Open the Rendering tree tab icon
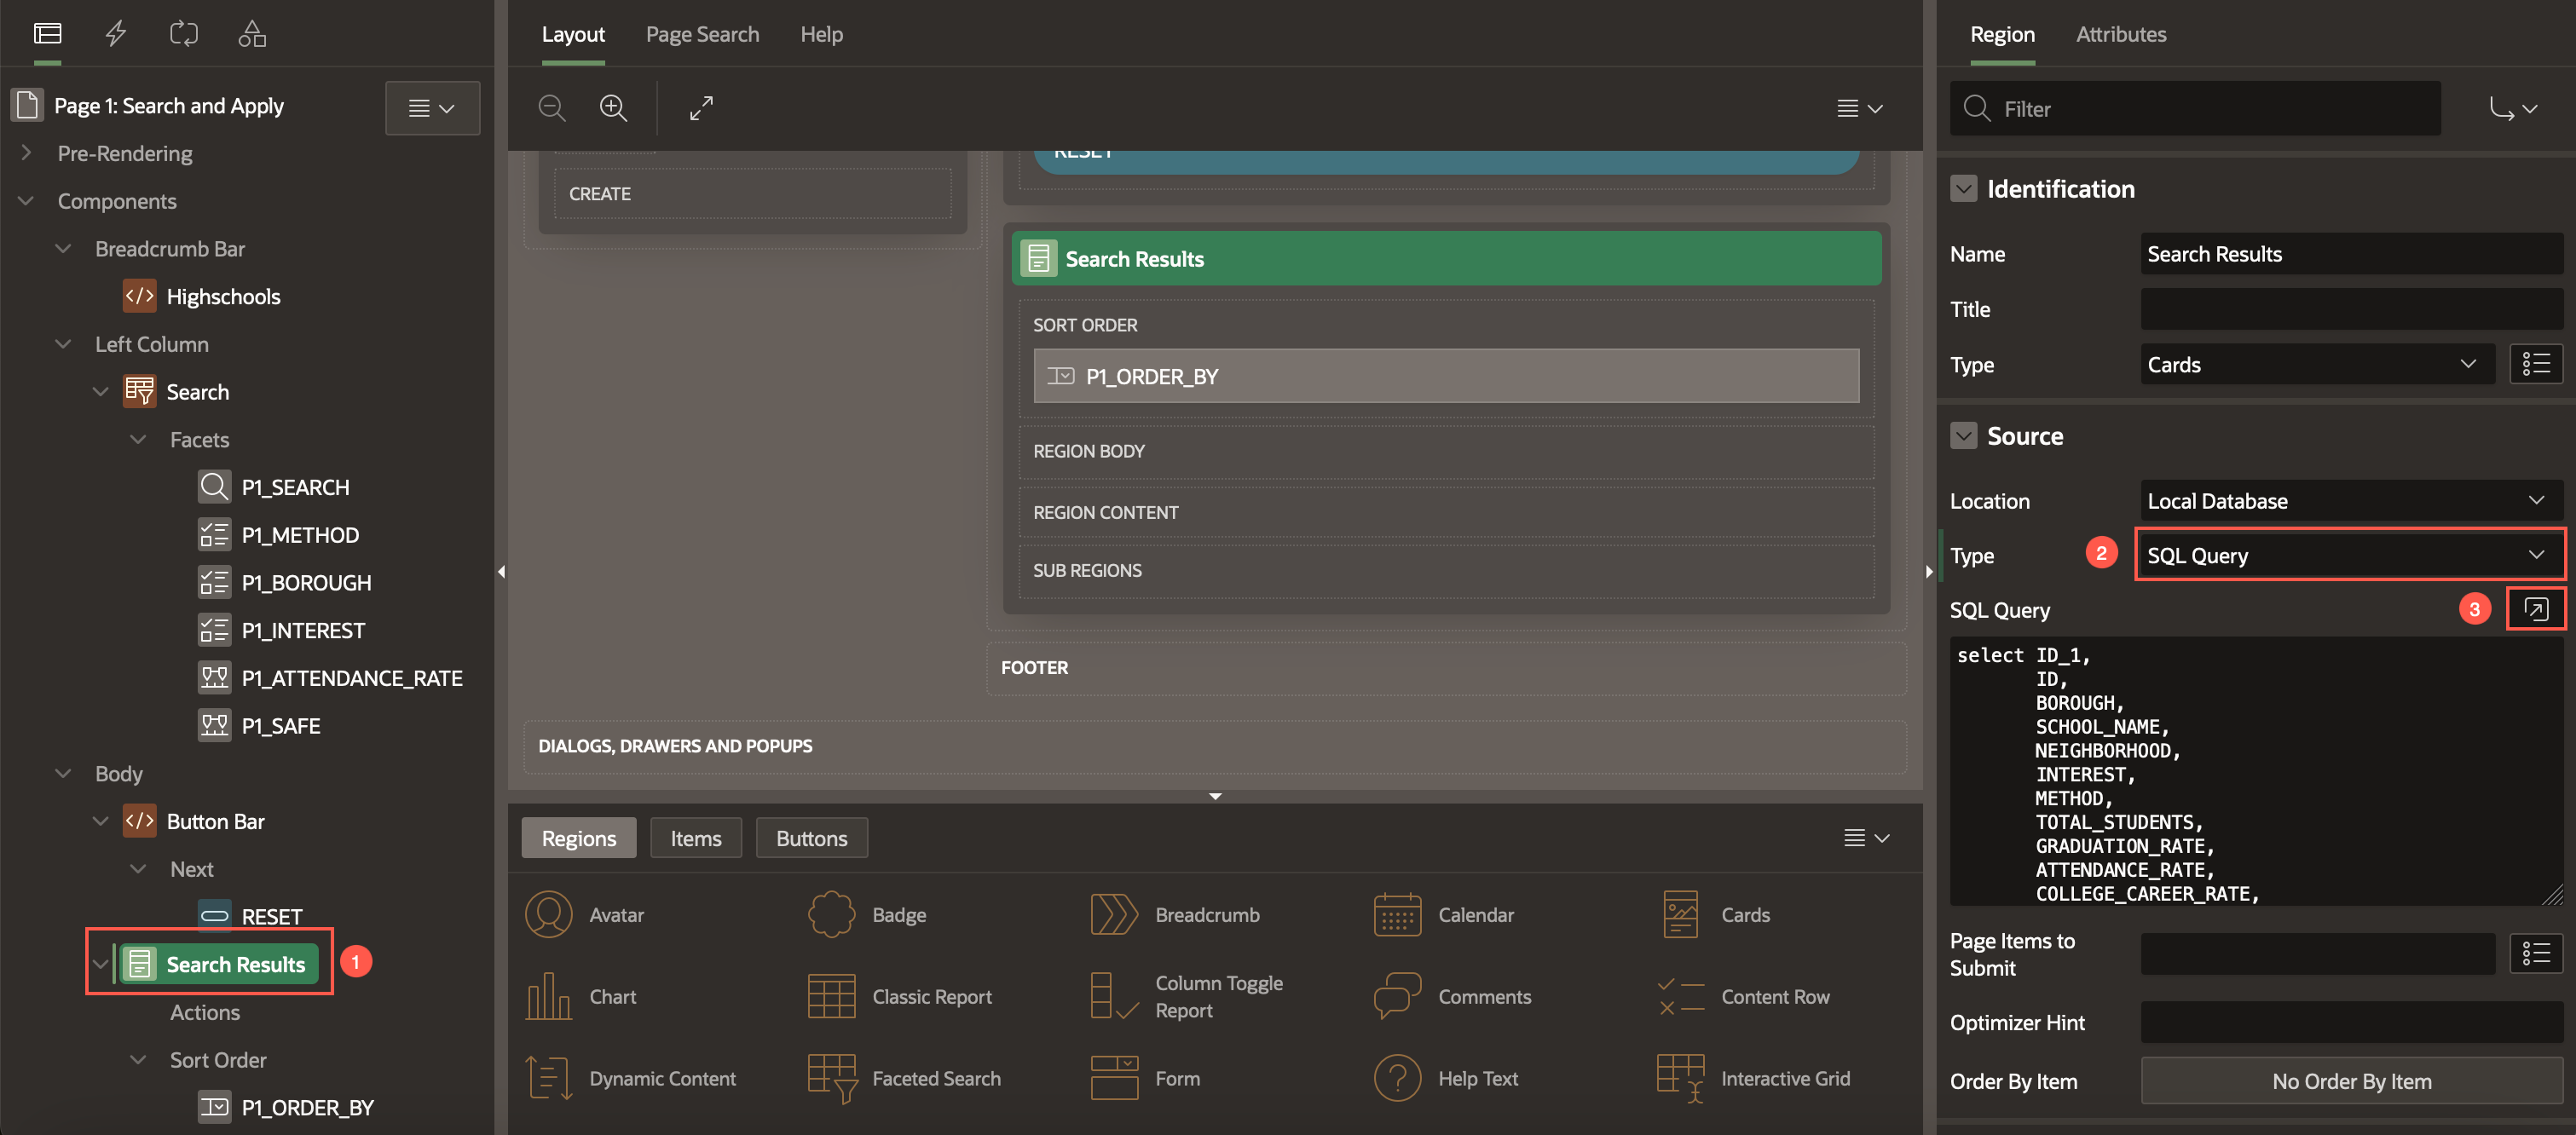 pyautogui.click(x=47, y=34)
